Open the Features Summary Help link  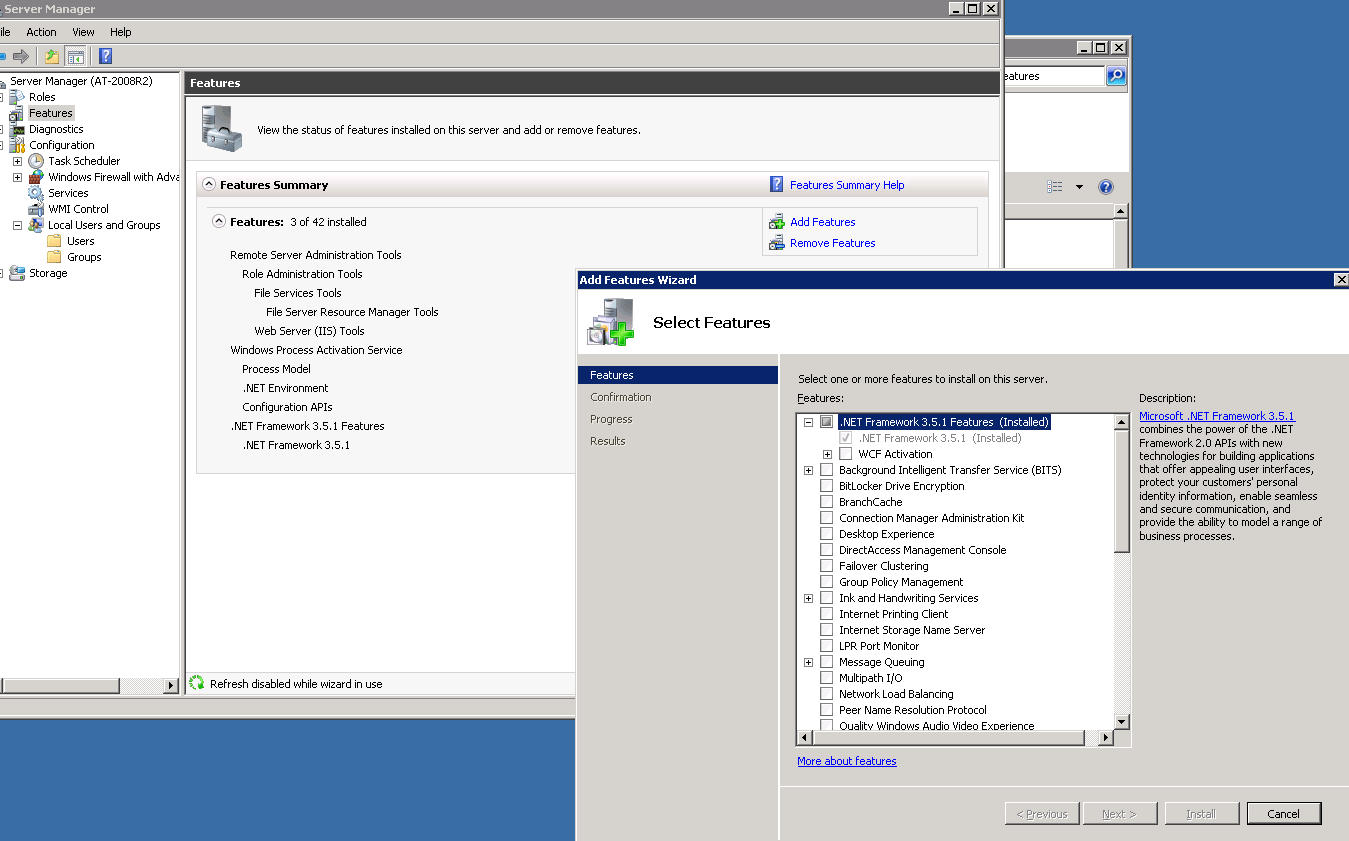847,185
